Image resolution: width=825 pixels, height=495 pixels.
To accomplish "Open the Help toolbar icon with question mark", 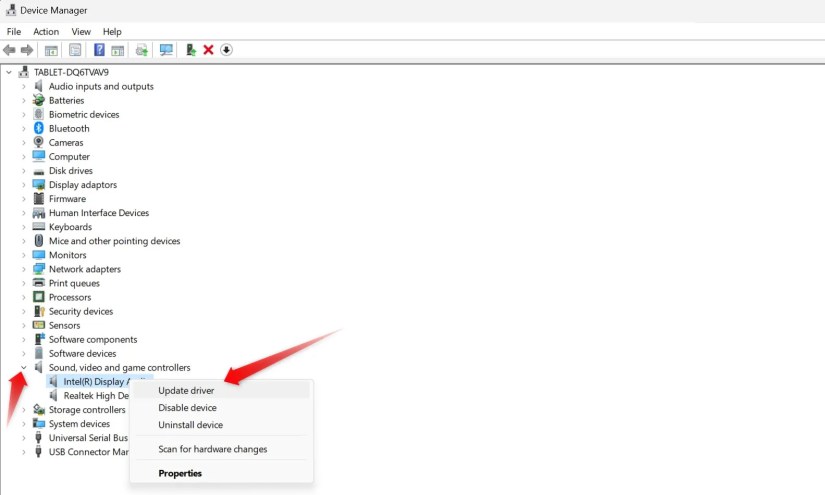I will [x=99, y=50].
